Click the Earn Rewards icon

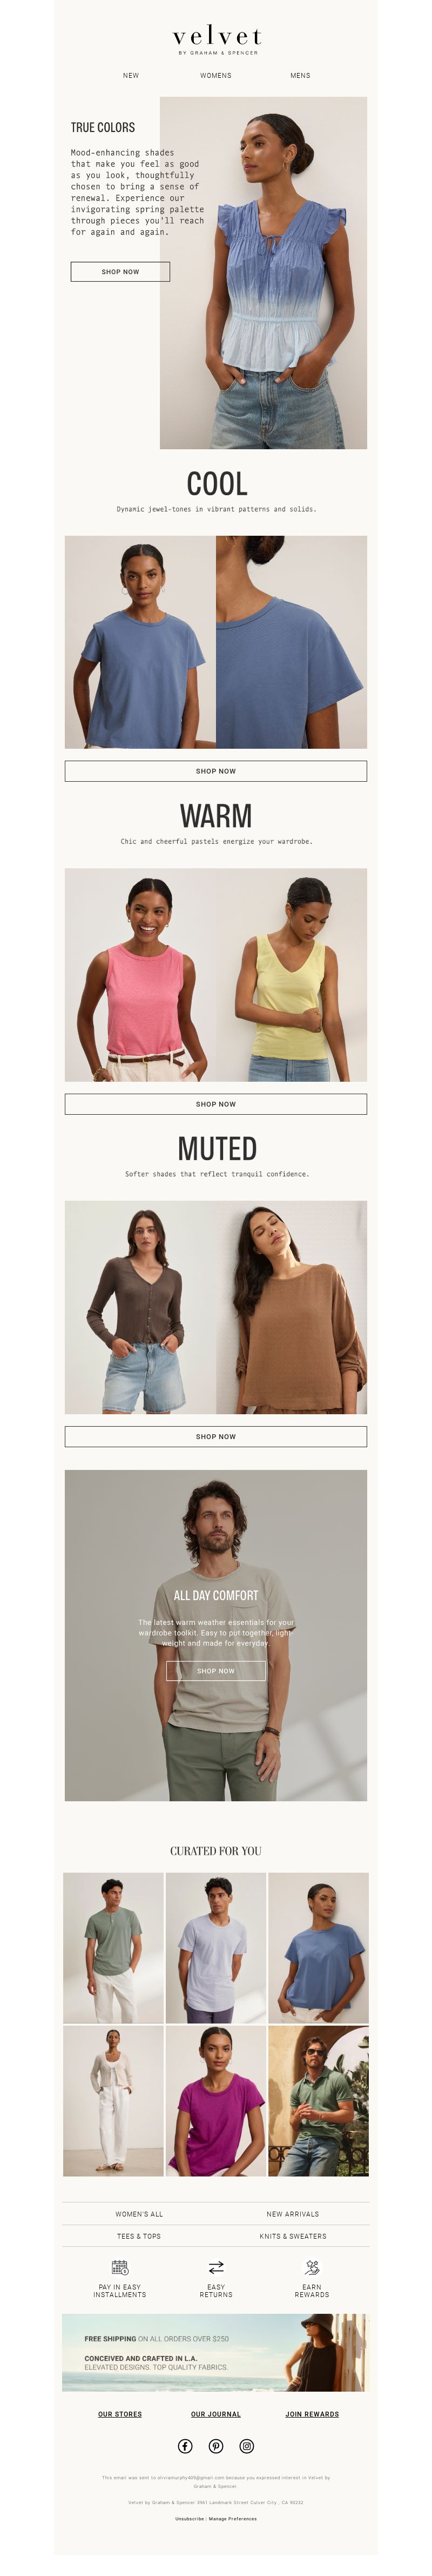click(312, 2267)
